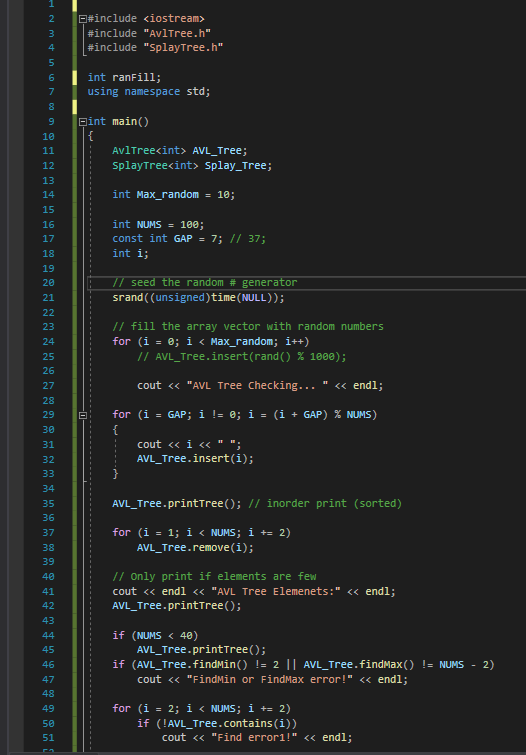Collapse the #include block fold box

click(x=82, y=19)
